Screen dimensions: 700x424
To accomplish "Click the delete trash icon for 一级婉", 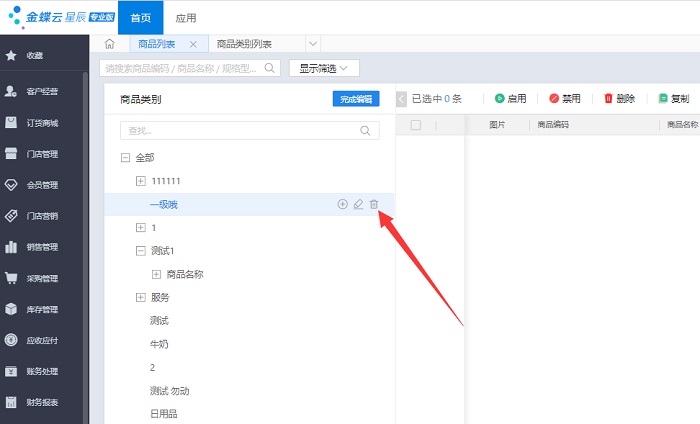I will (374, 204).
